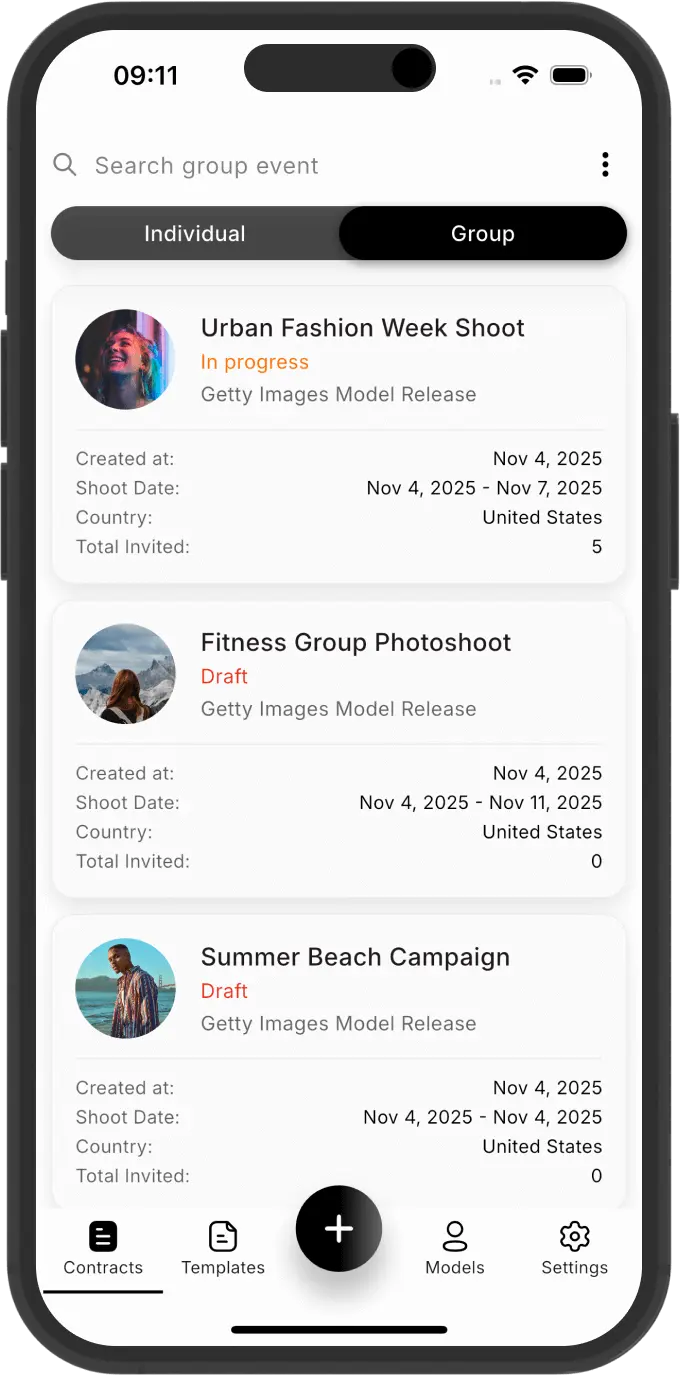
Task: Switch to the Individual contracts view
Action: coord(195,233)
